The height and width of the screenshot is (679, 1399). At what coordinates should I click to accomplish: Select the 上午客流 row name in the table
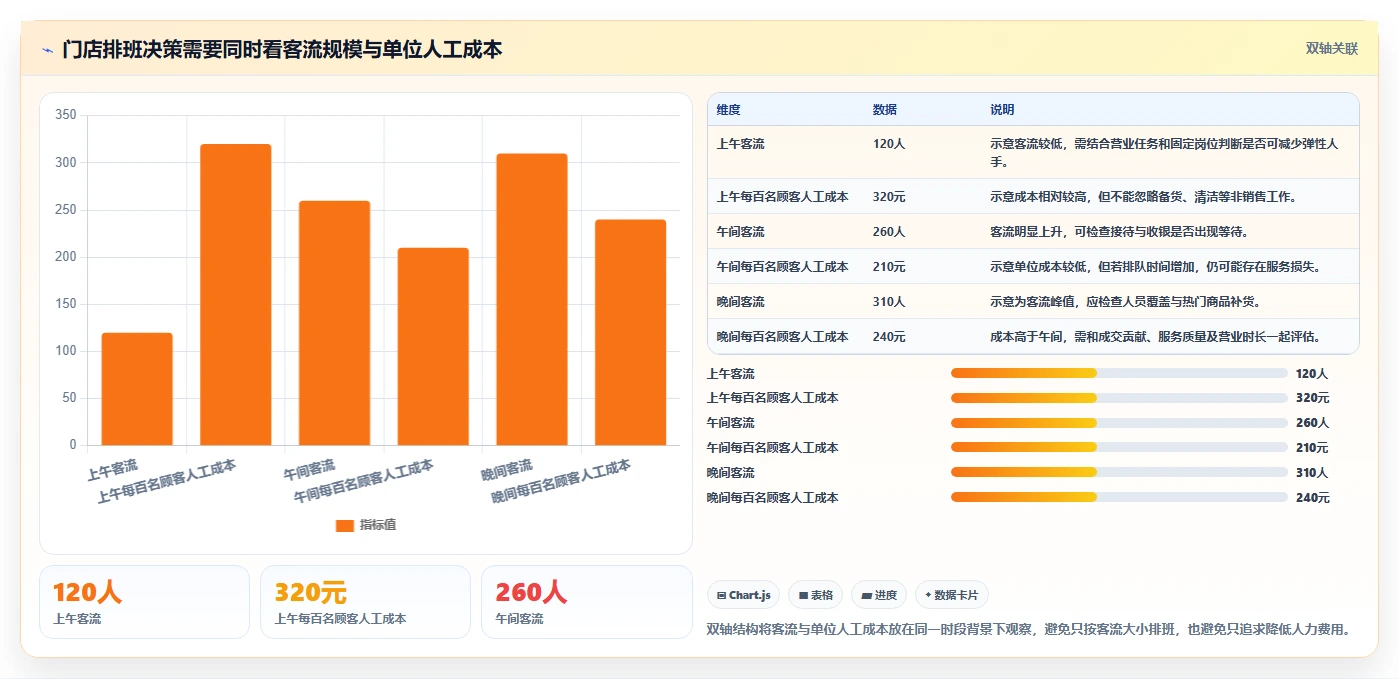pyautogui.click(x=741, y=144)
